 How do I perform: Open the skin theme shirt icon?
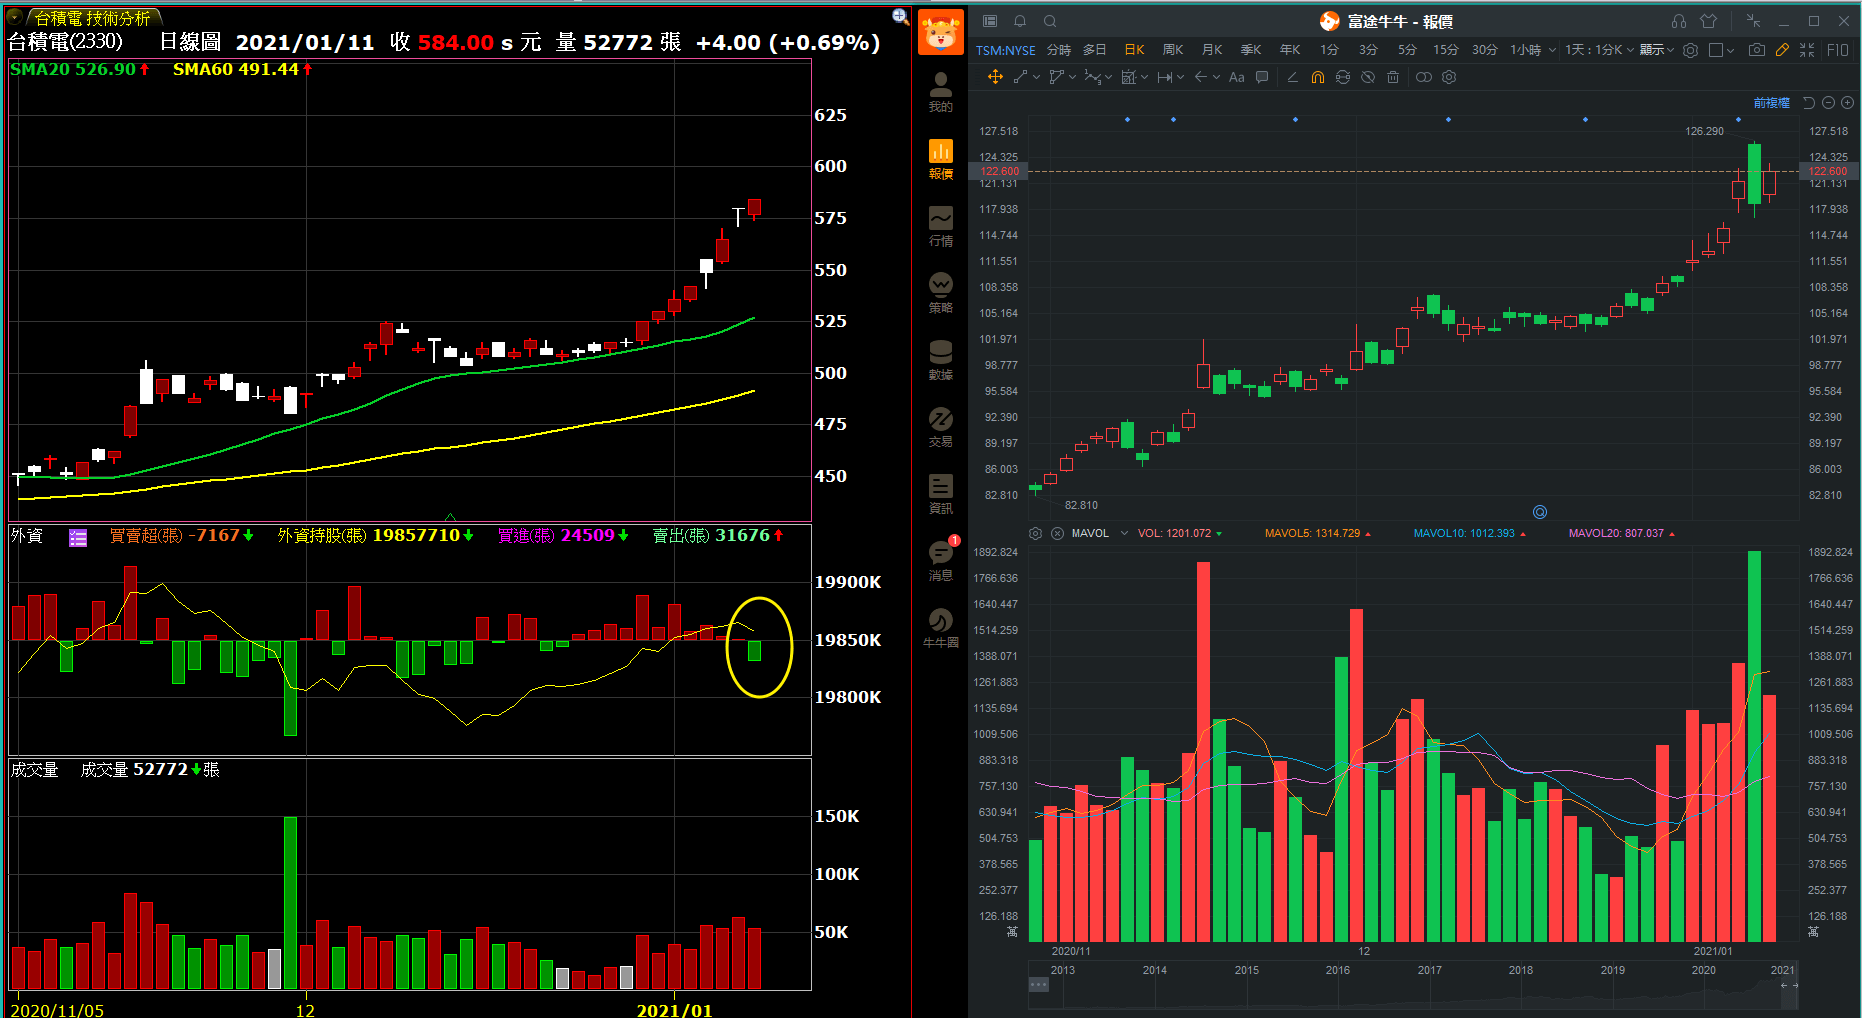pos(1708,21)
